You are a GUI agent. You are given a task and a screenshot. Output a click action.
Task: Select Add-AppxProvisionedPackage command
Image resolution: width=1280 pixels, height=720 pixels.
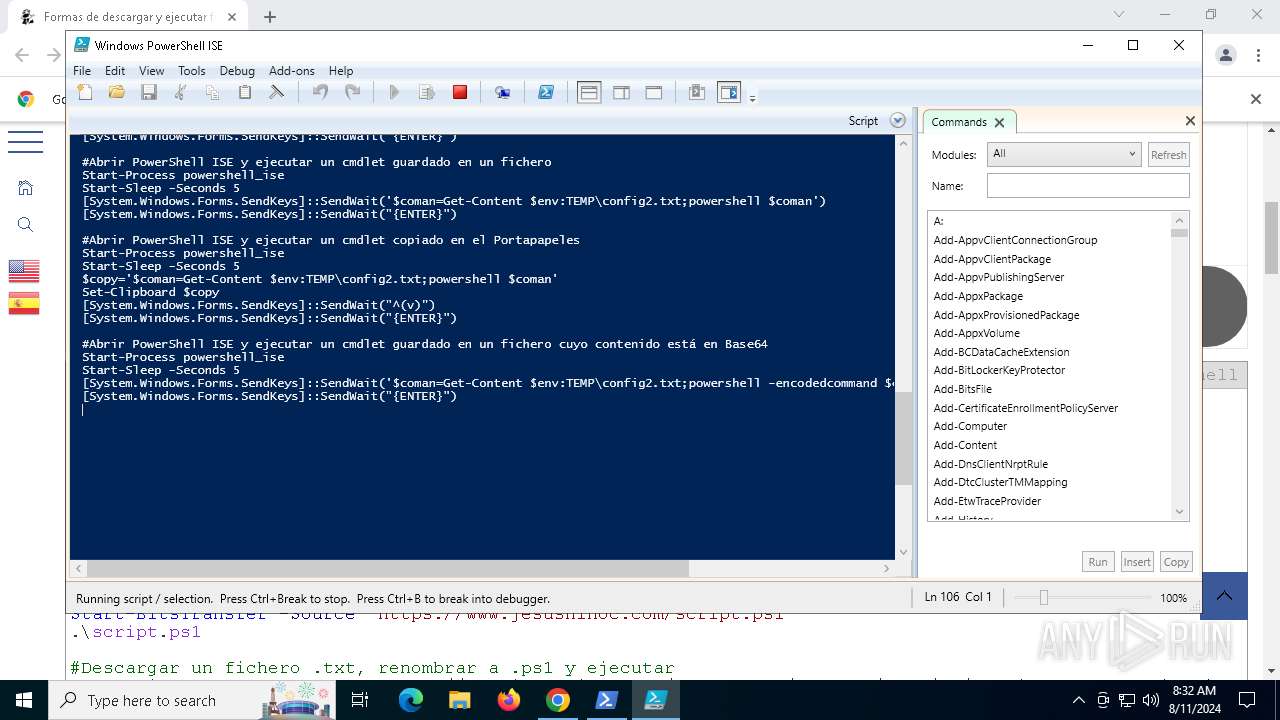coord(1006,315)
